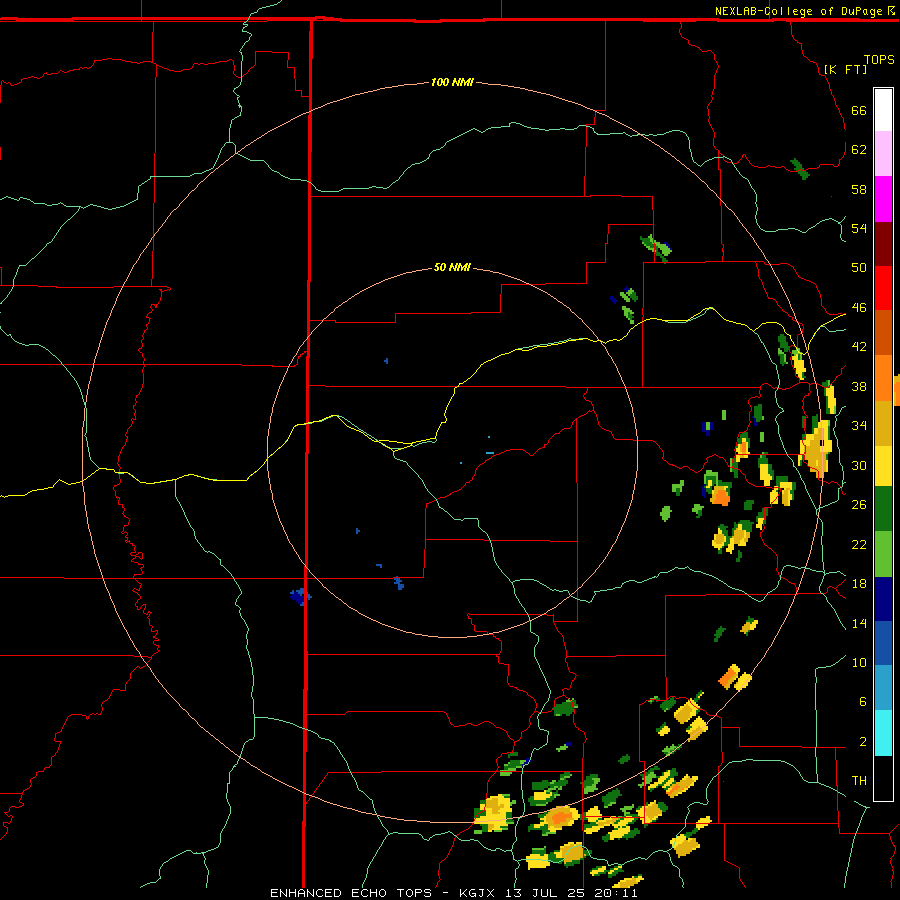
Task: Click the "42" legend value
Action: pyautogui.click(x=859, y=347)
